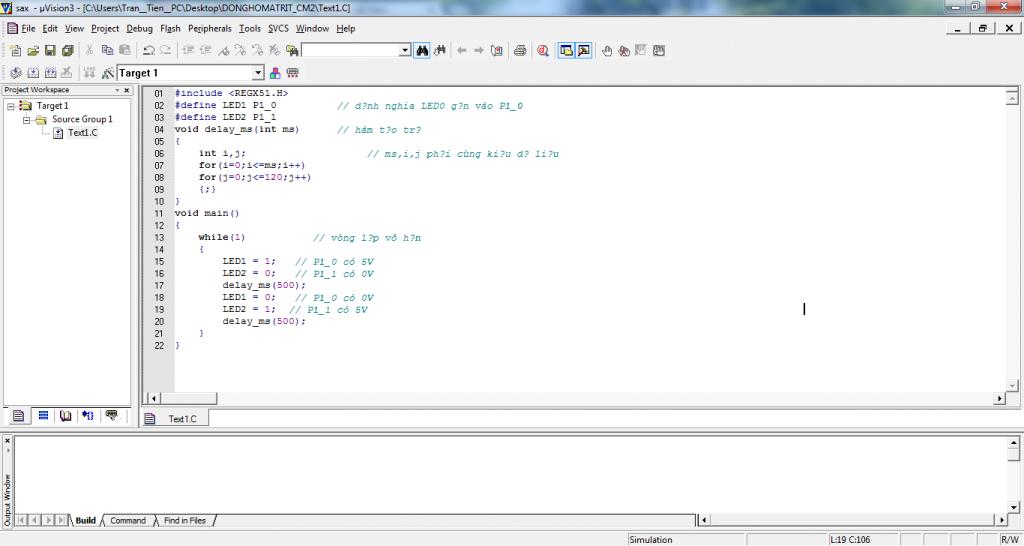Switch to the Regs workspace tab

coord(43,415)
